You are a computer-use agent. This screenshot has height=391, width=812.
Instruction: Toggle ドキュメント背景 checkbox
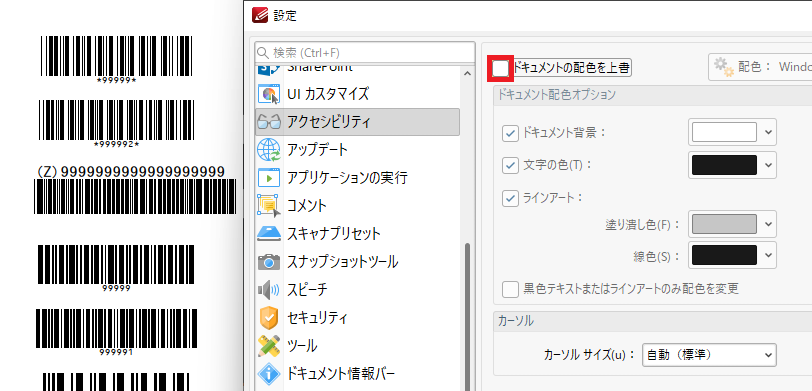510,133
